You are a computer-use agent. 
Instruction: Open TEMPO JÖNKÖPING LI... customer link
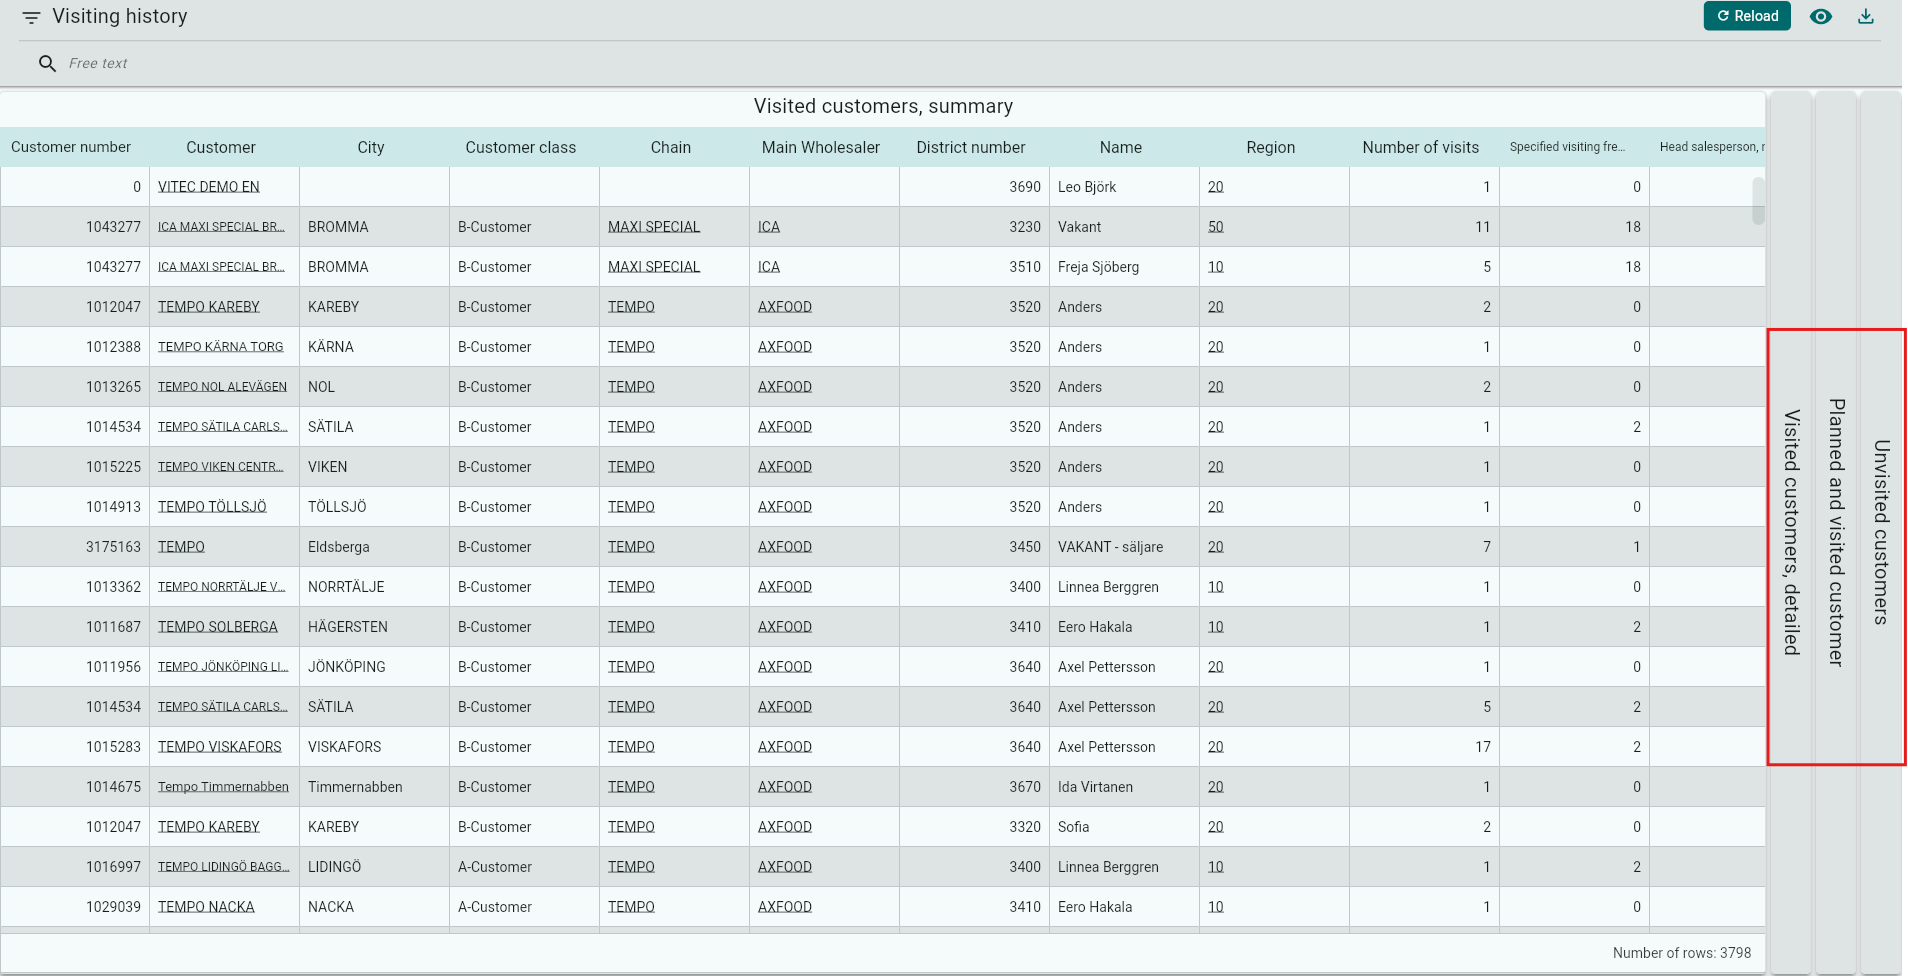tap(223, 667)
